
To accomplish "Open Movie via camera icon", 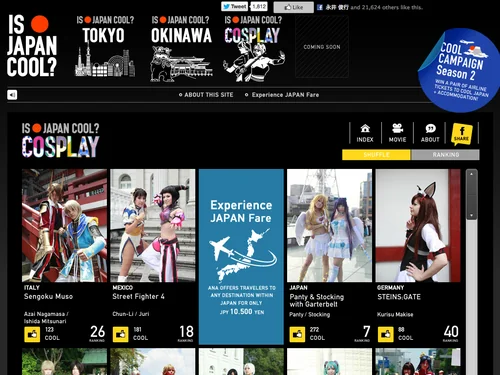I will click(x=397, y=133).
